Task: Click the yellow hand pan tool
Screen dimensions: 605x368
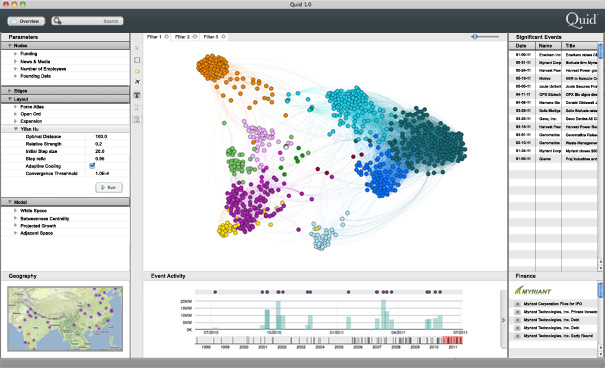Action: point(137,71)
